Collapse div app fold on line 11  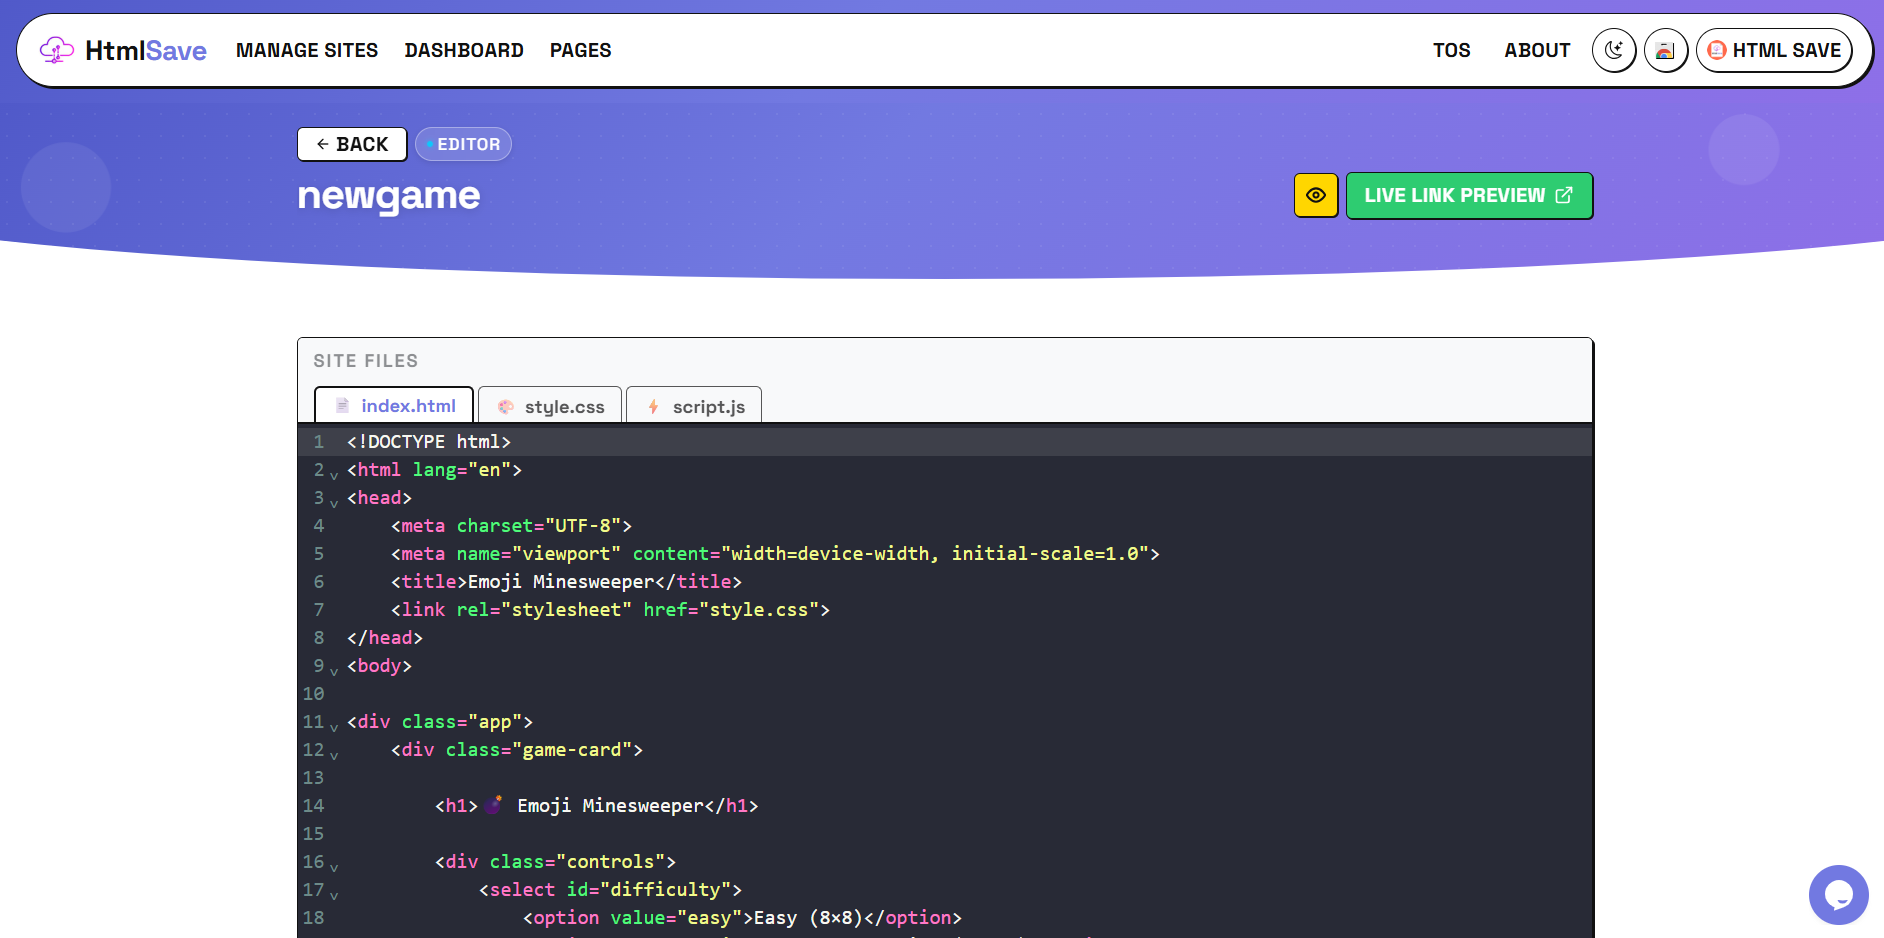(334, 727)
